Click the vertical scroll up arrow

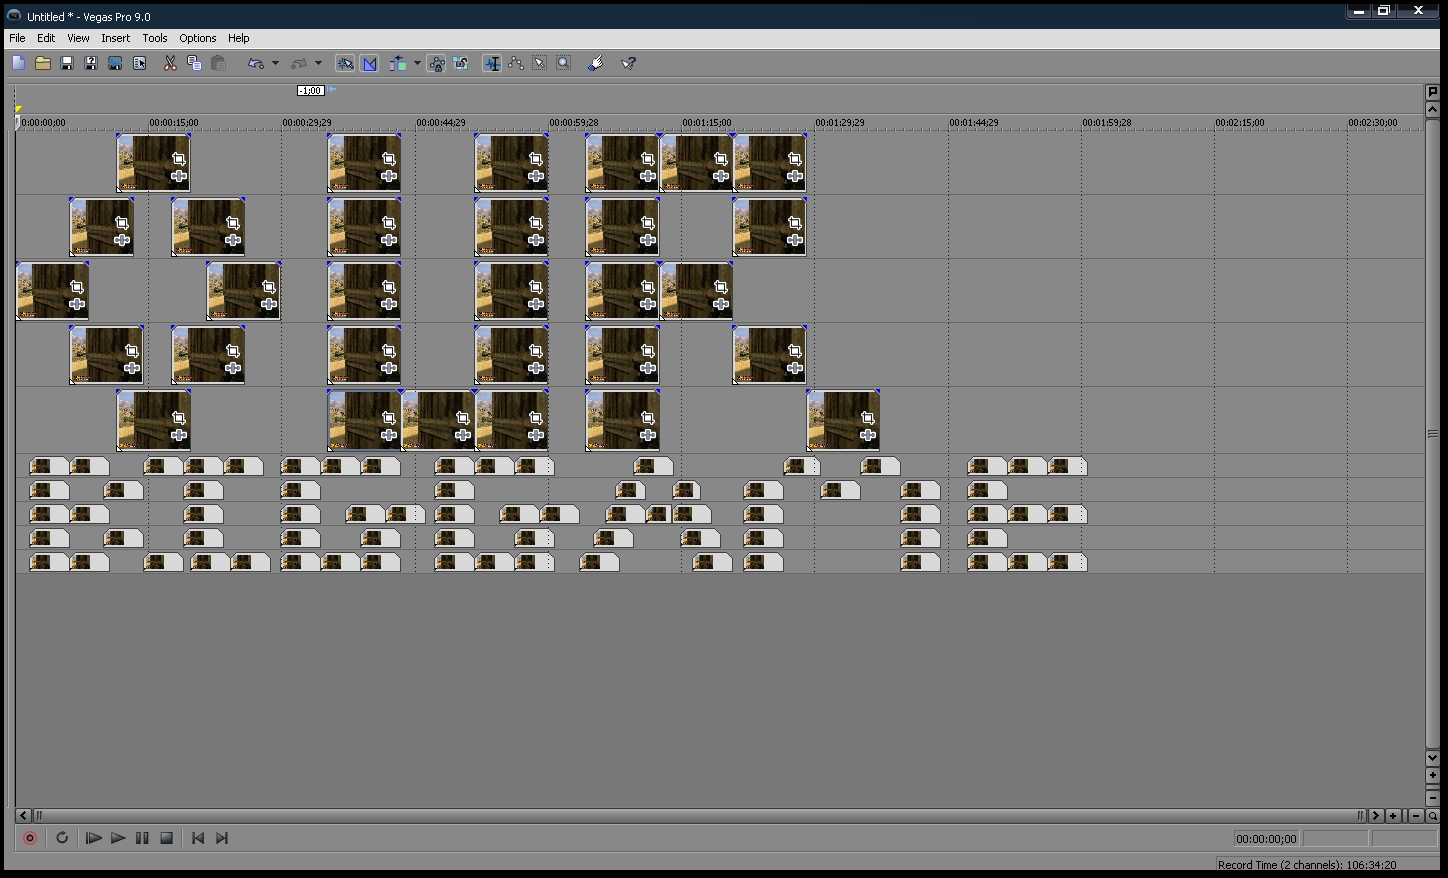[x=1433, y=109]
